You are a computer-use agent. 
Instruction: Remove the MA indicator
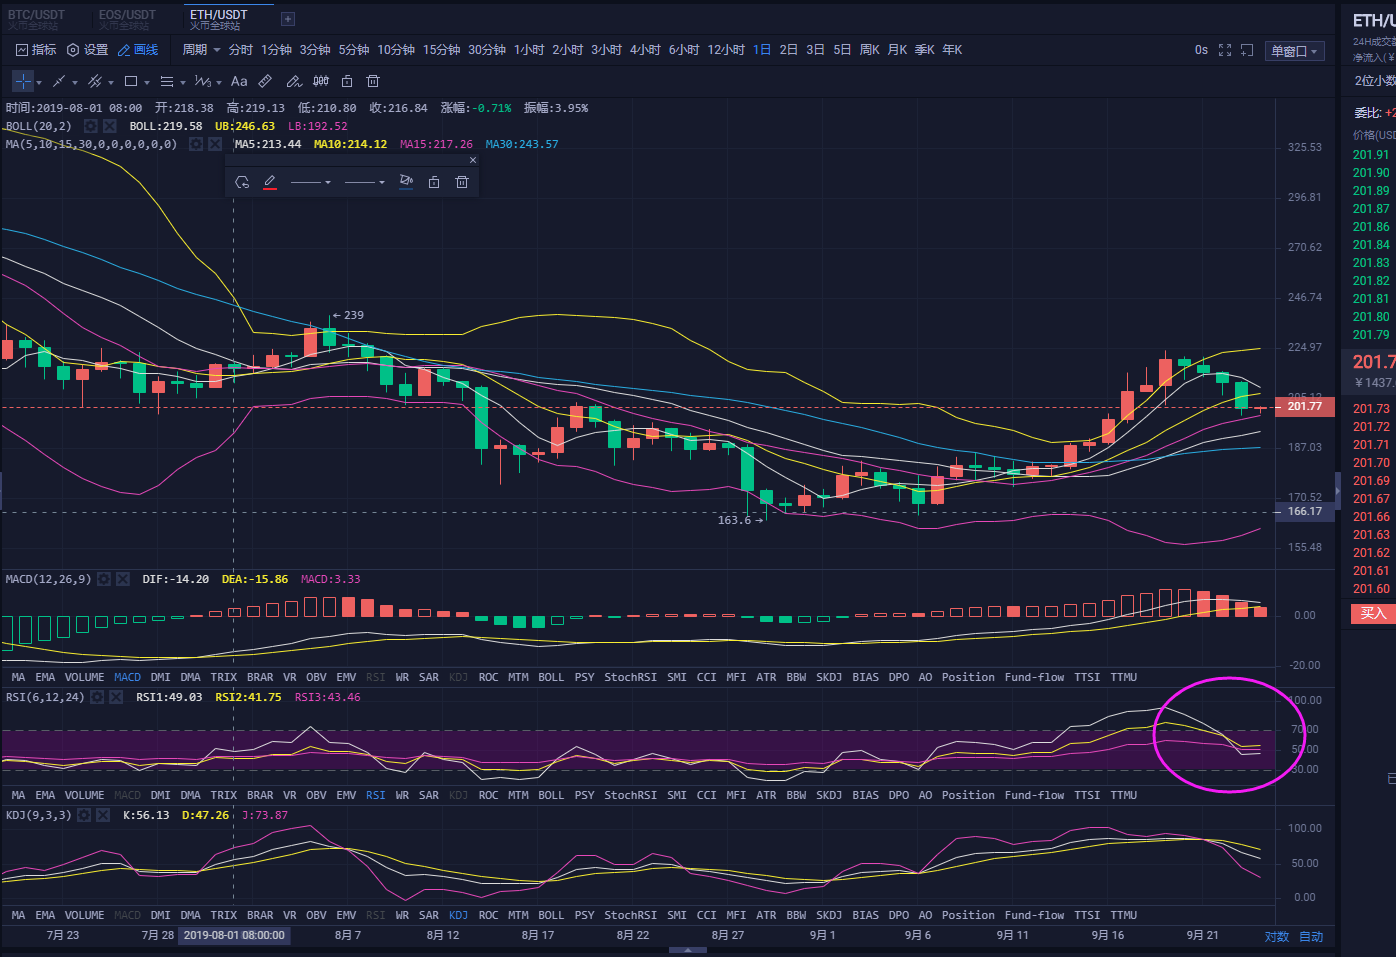pos(215,144)
